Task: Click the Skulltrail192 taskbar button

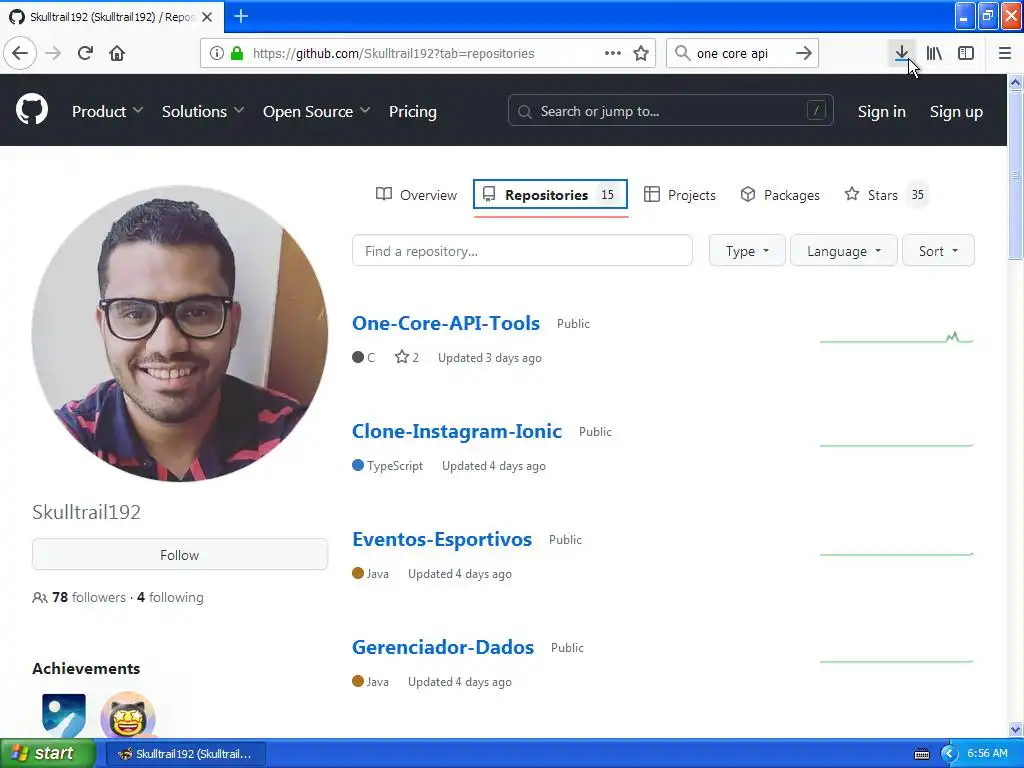Action: [185, 754]
